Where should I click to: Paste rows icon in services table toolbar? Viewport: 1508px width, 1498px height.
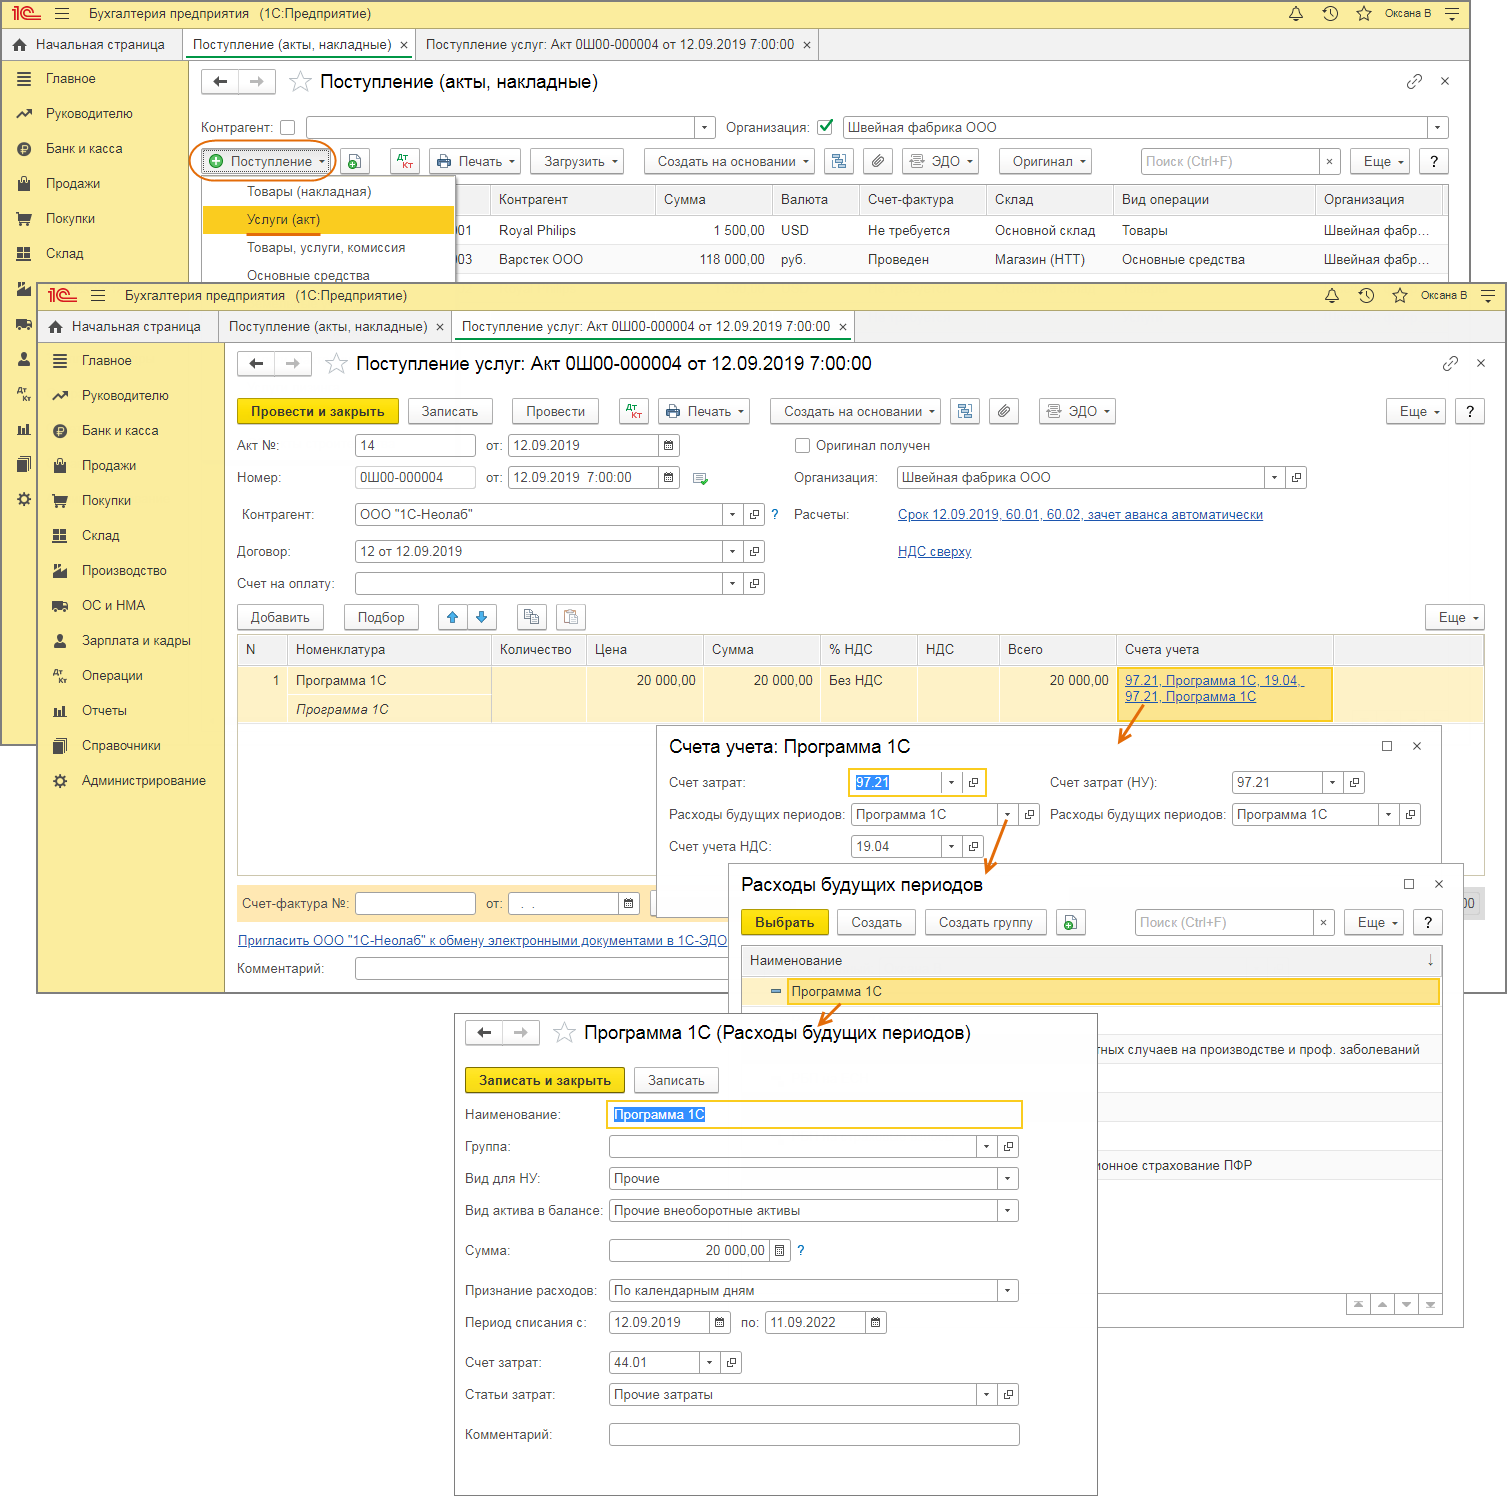coord(571,617)
